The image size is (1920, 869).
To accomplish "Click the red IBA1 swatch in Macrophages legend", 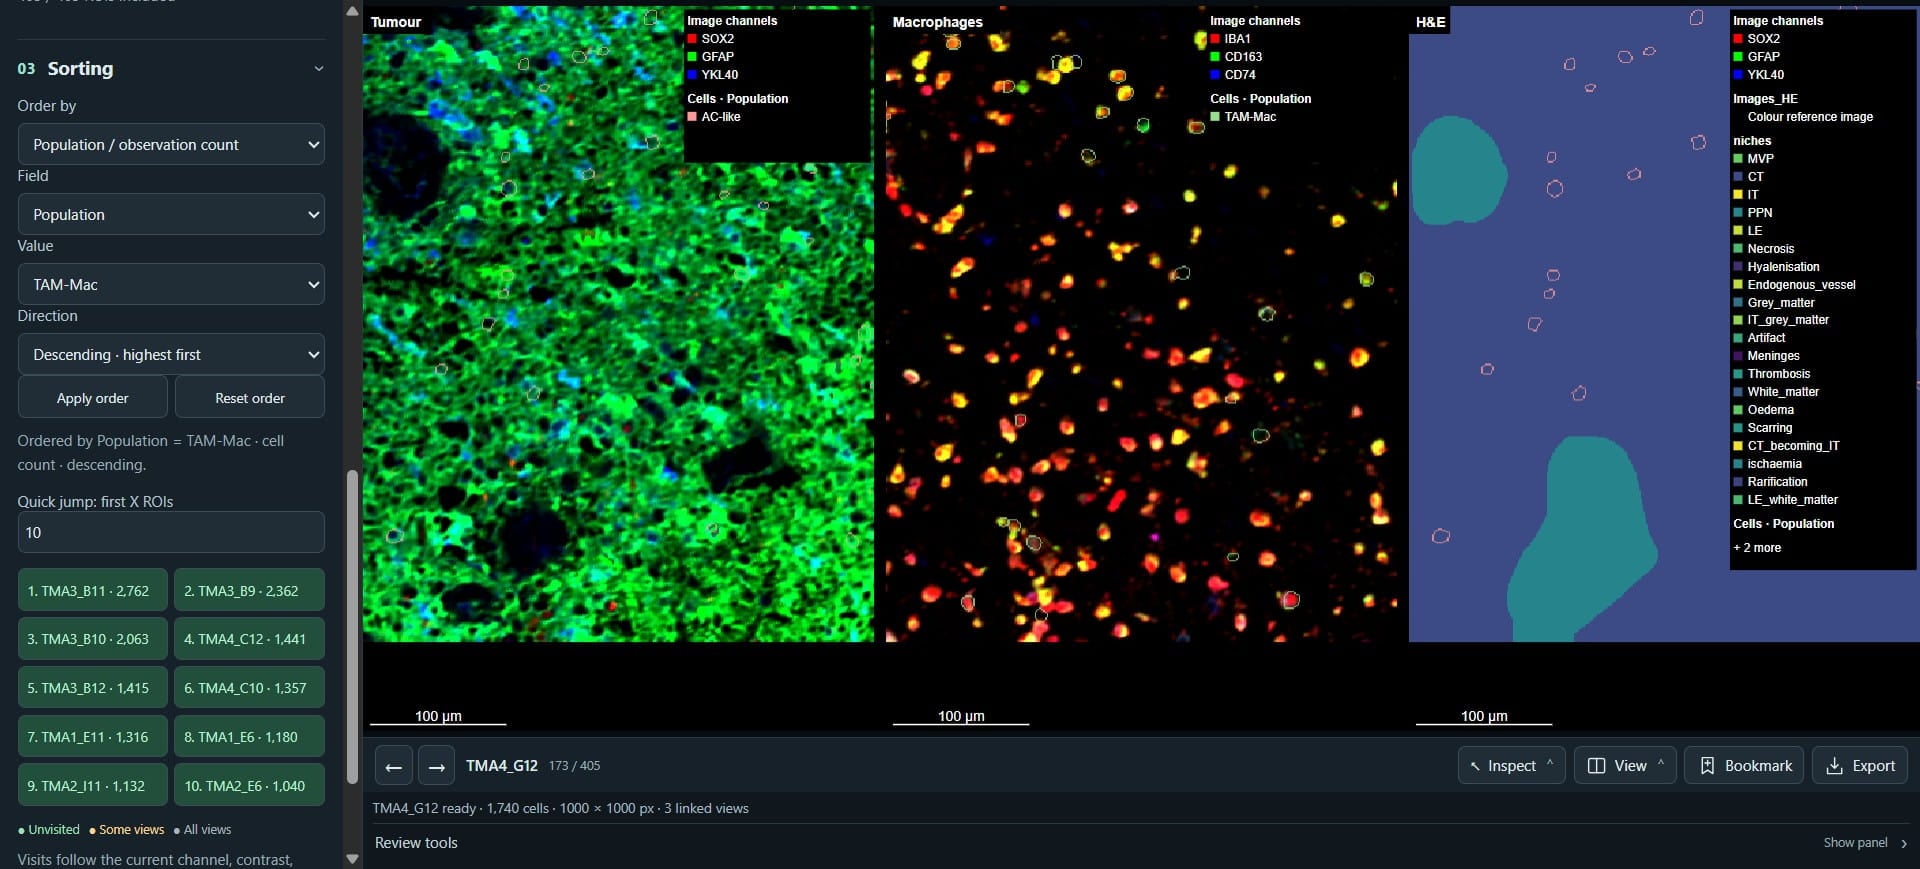I will coord(1215,39).
